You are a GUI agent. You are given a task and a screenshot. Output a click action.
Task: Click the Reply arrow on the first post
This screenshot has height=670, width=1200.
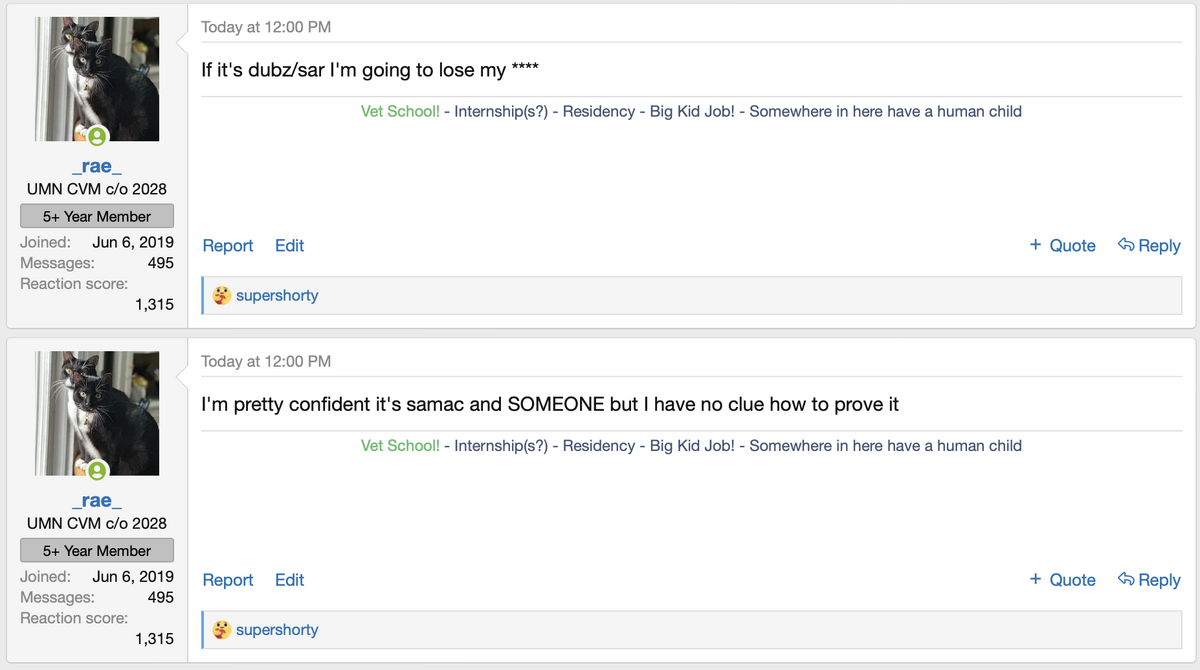[1126, 245]
